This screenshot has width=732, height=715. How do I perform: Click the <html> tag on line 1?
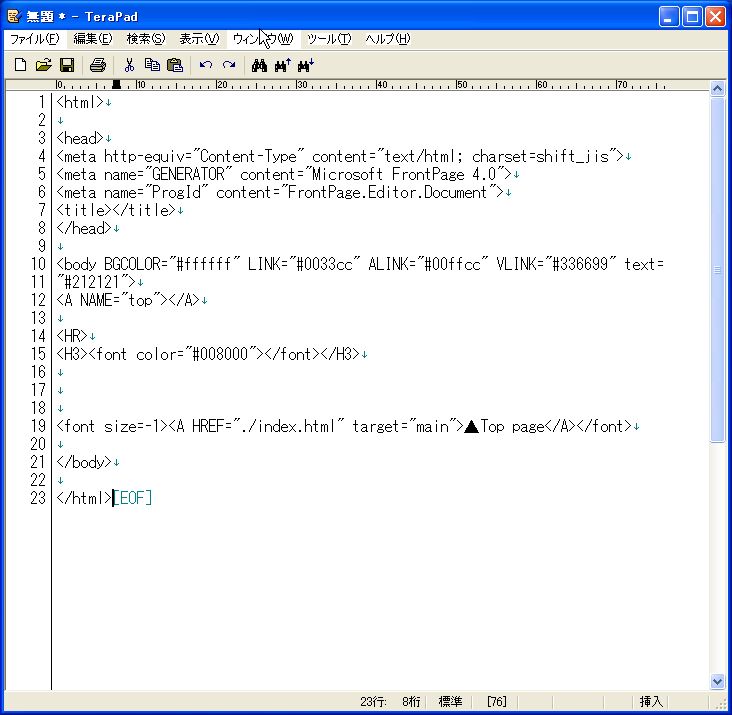(x=80, y=102)
